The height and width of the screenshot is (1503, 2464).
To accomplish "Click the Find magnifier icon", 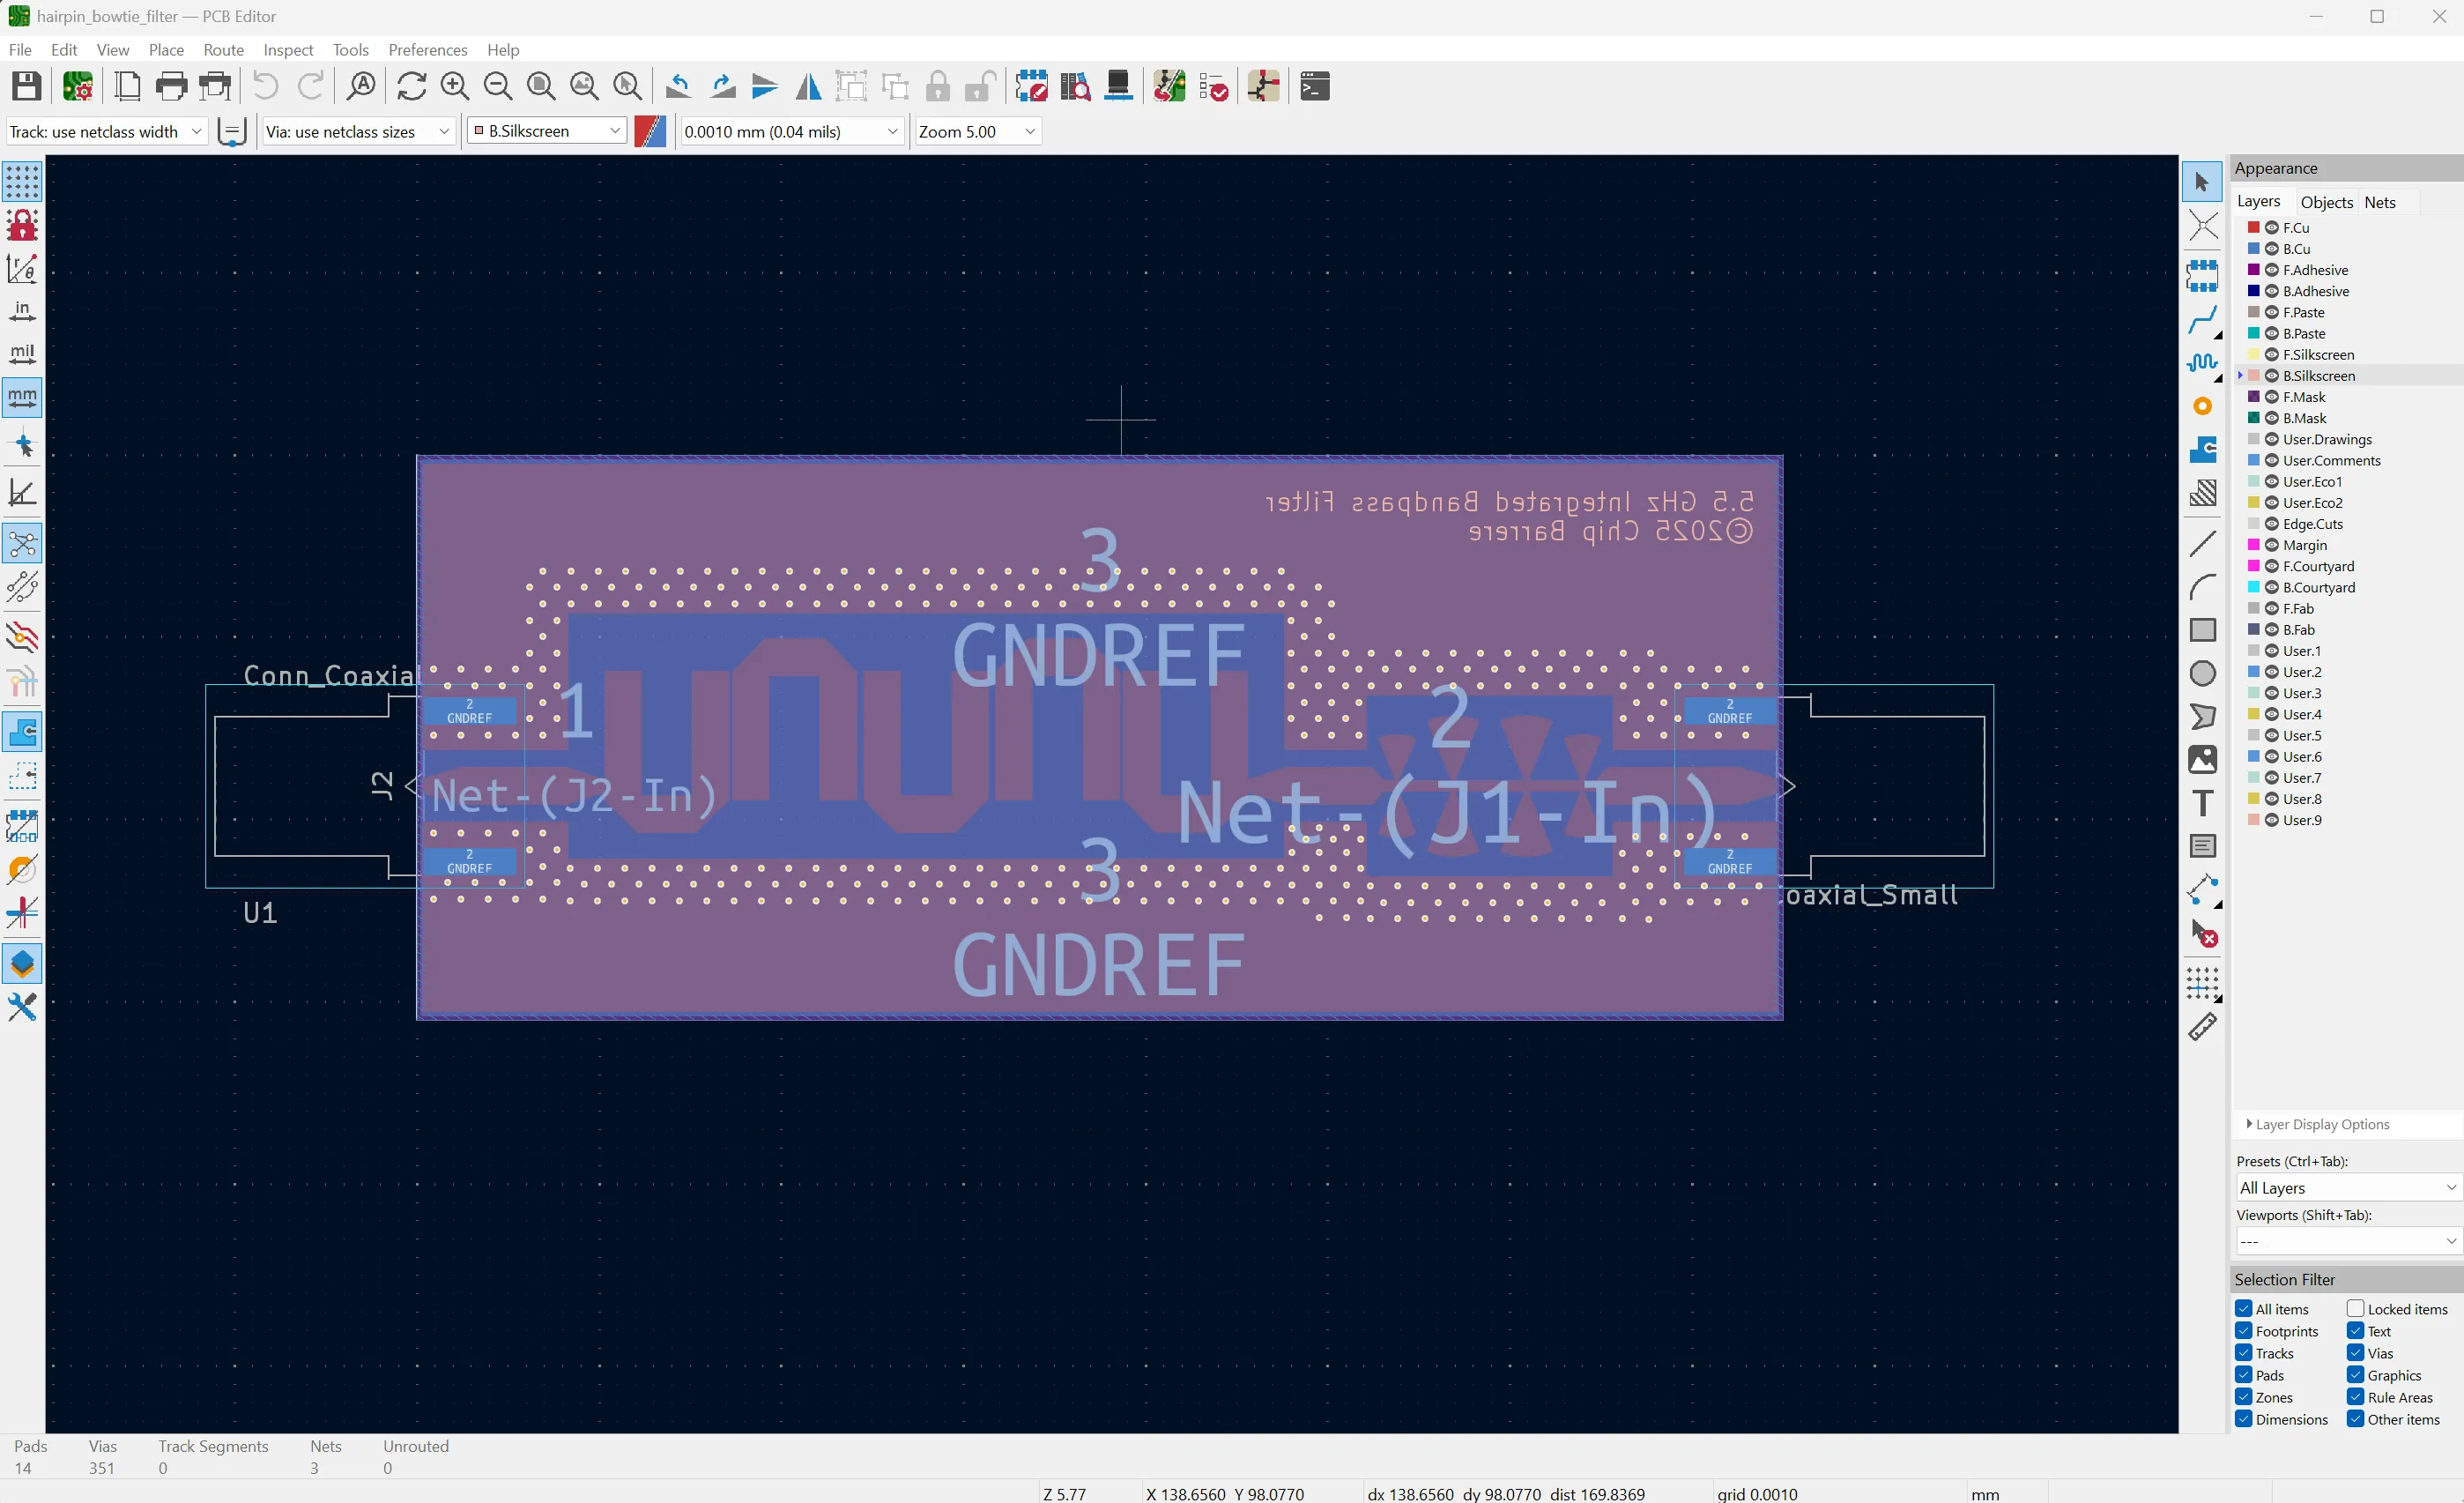I will [361, 87].
